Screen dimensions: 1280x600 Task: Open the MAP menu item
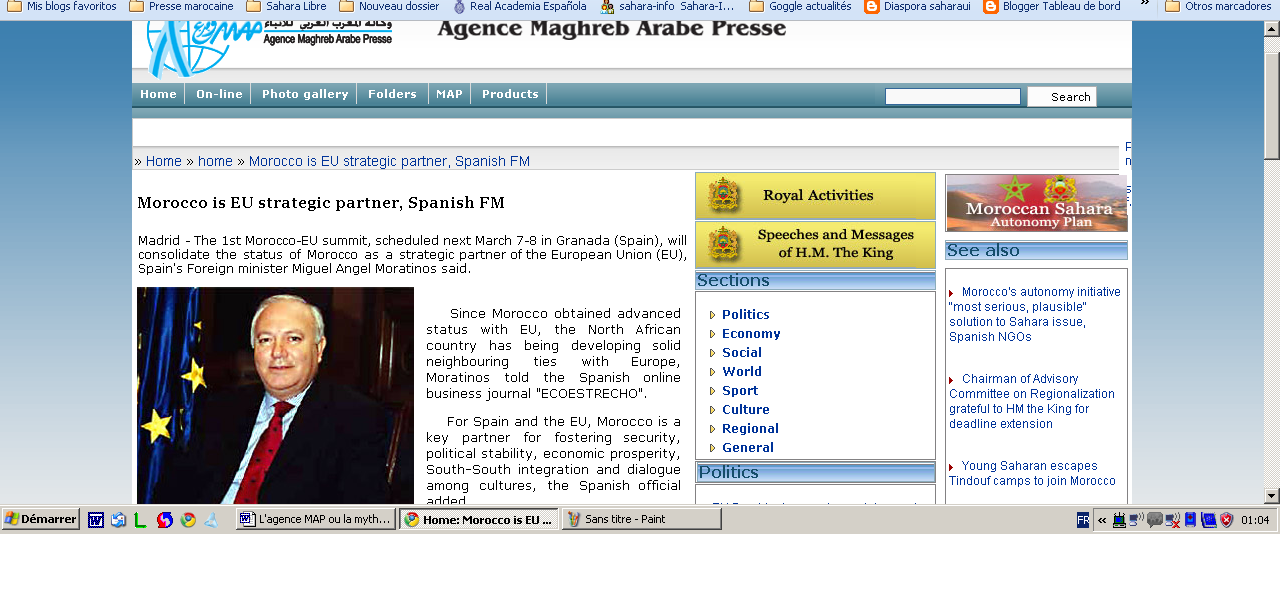coord(449,94)
